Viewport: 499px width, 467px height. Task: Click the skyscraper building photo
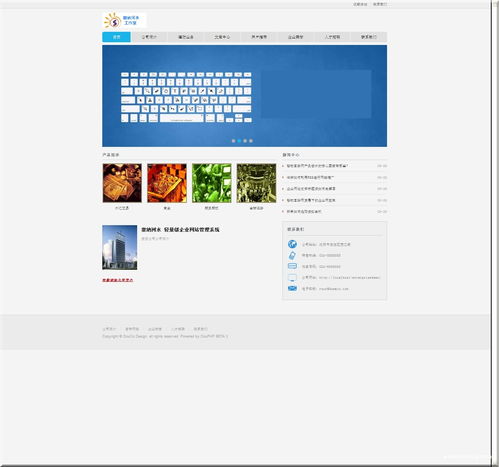pyautogui.click(x=120, y=247)
